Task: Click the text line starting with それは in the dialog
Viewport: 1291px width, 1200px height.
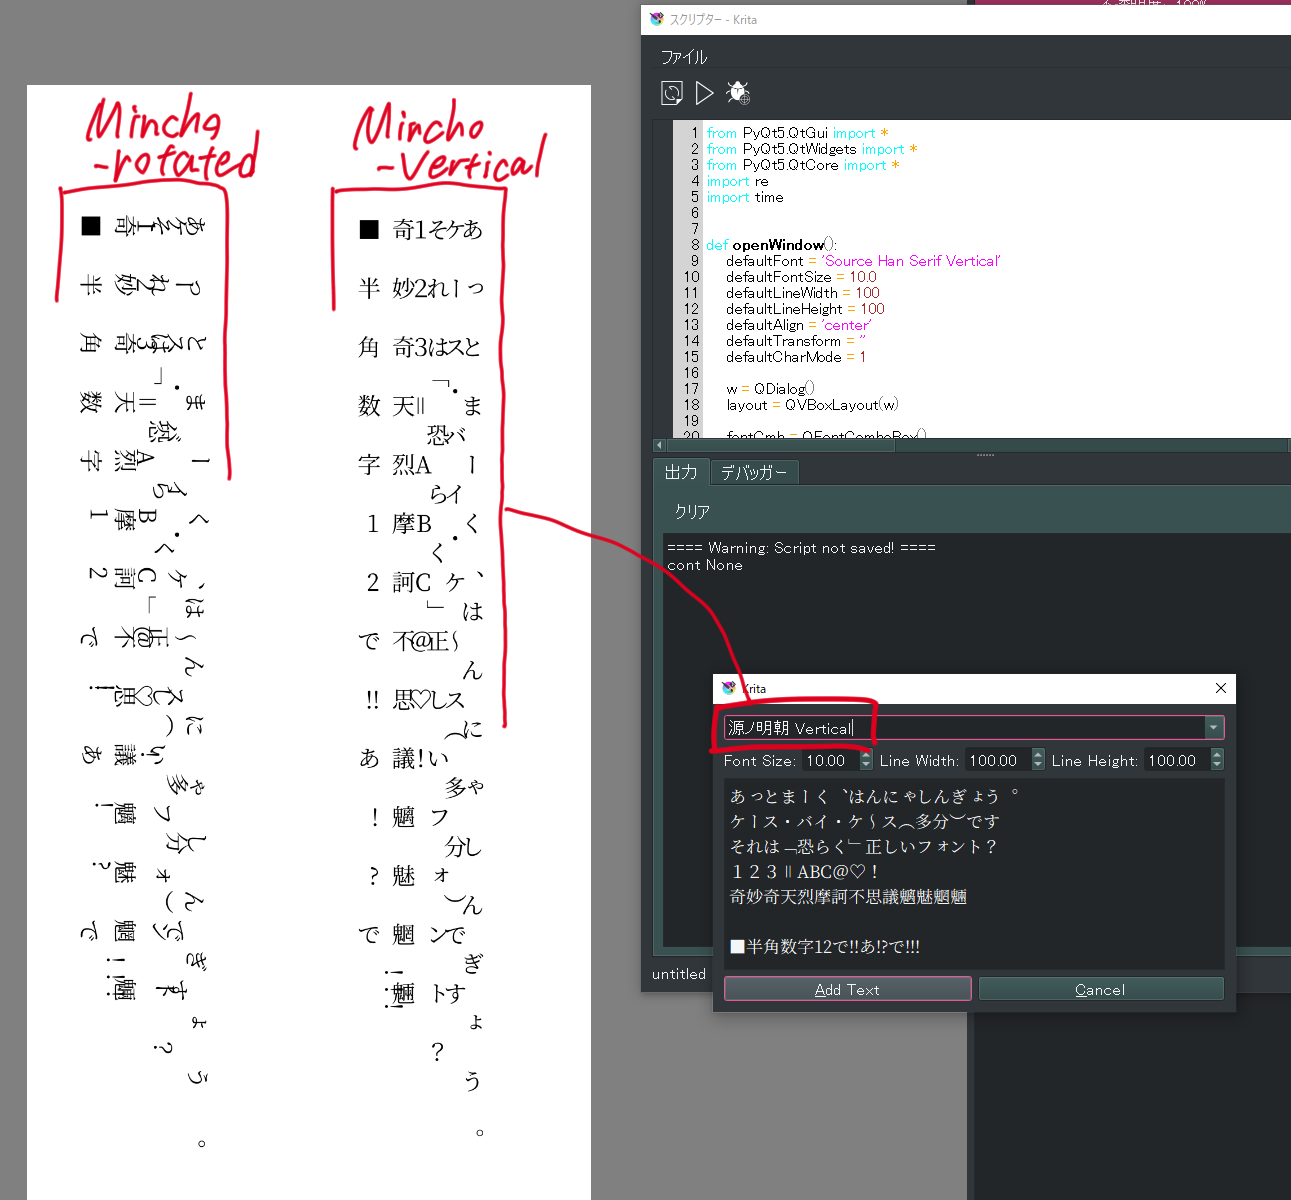Action: click(864, 847)
